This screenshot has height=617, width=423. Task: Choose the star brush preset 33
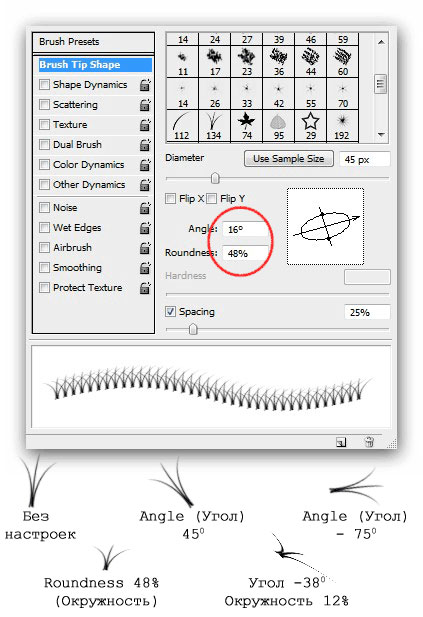tap(247, 94)
